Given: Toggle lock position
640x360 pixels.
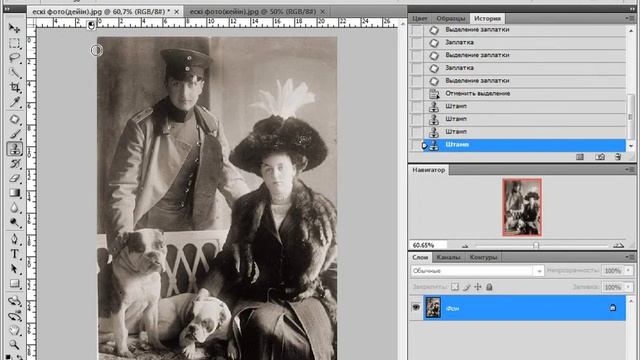Looking at the screenshot, I should [478, 287].
